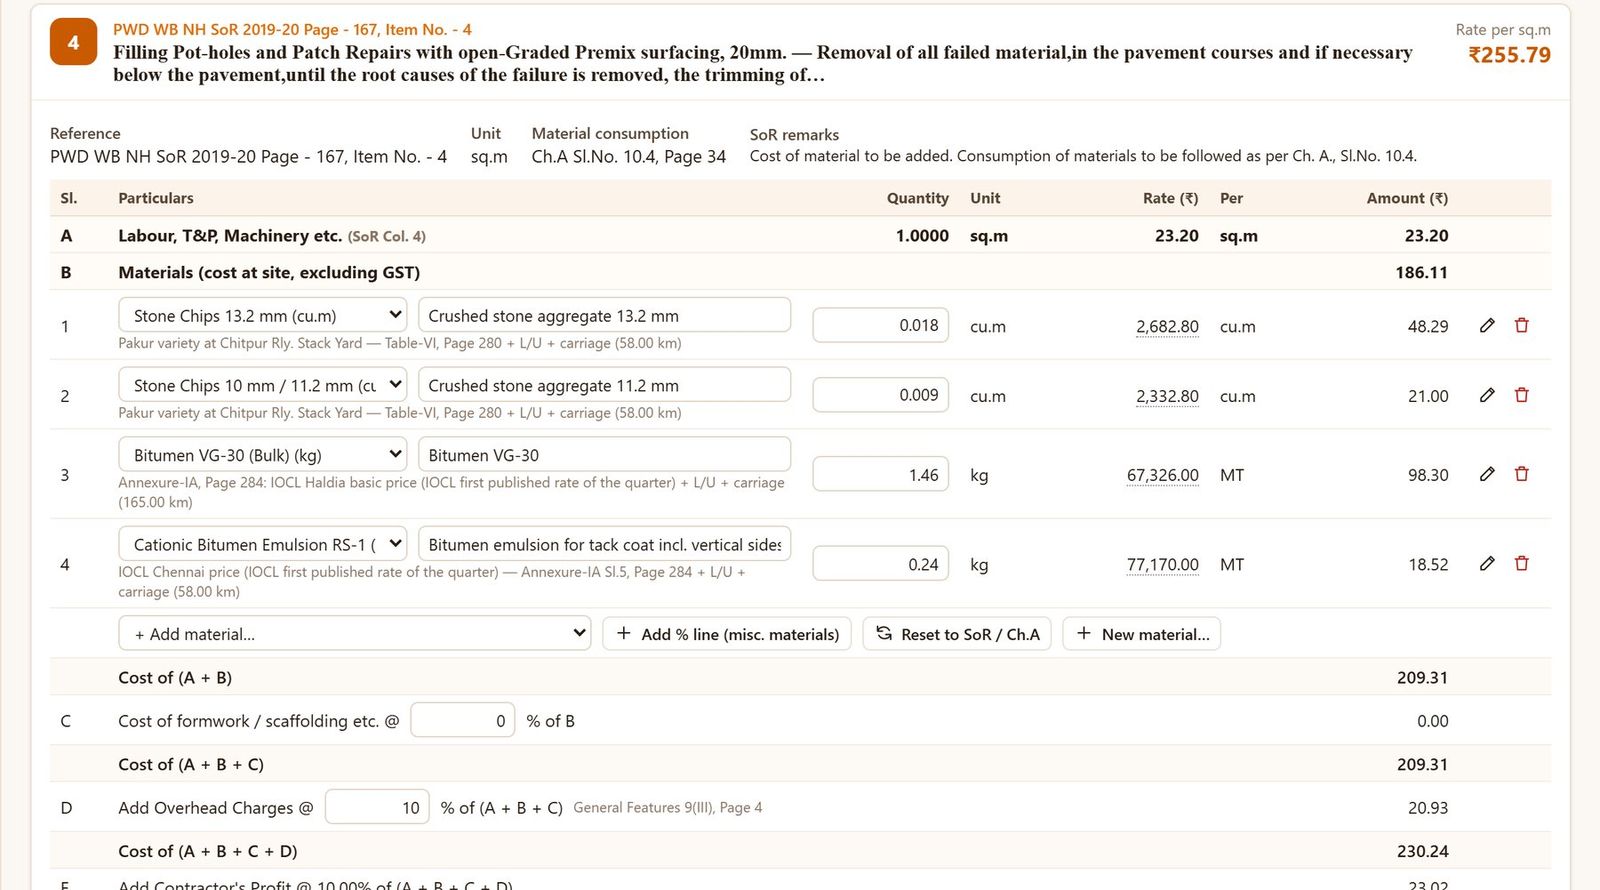Click the 0.018 quantity field

click(x=881, y=325)
